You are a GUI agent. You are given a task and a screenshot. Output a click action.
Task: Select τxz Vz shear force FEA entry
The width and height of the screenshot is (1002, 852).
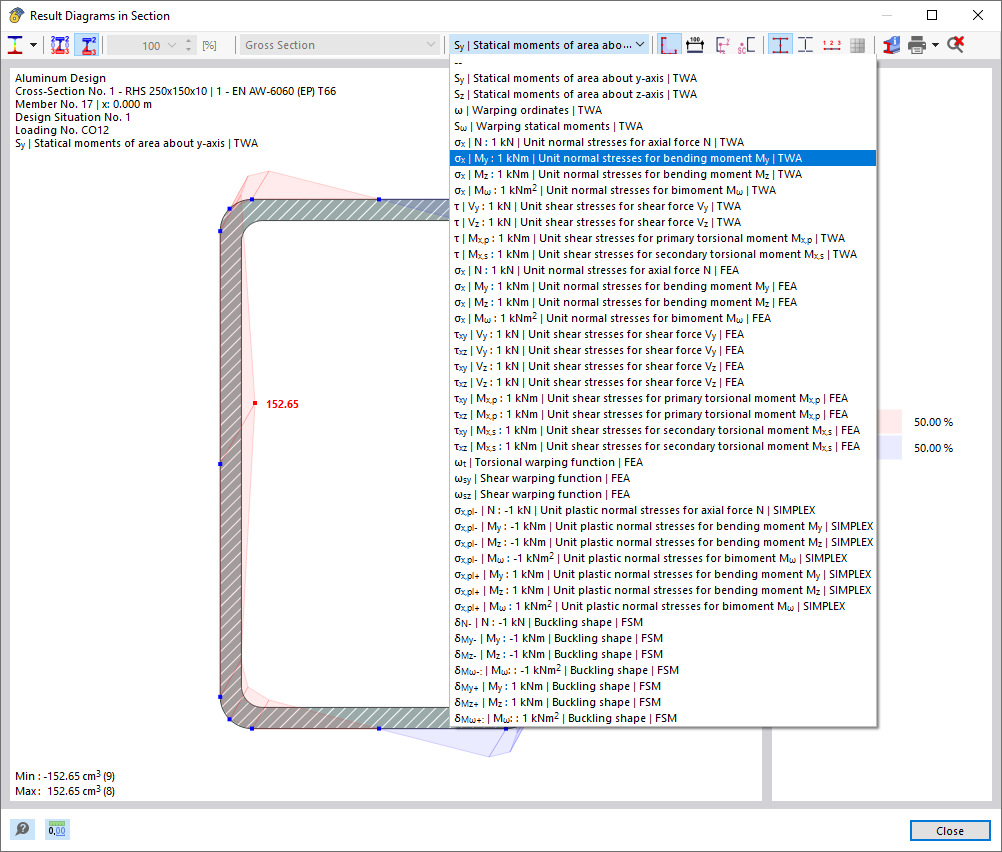tap(663, 382)
